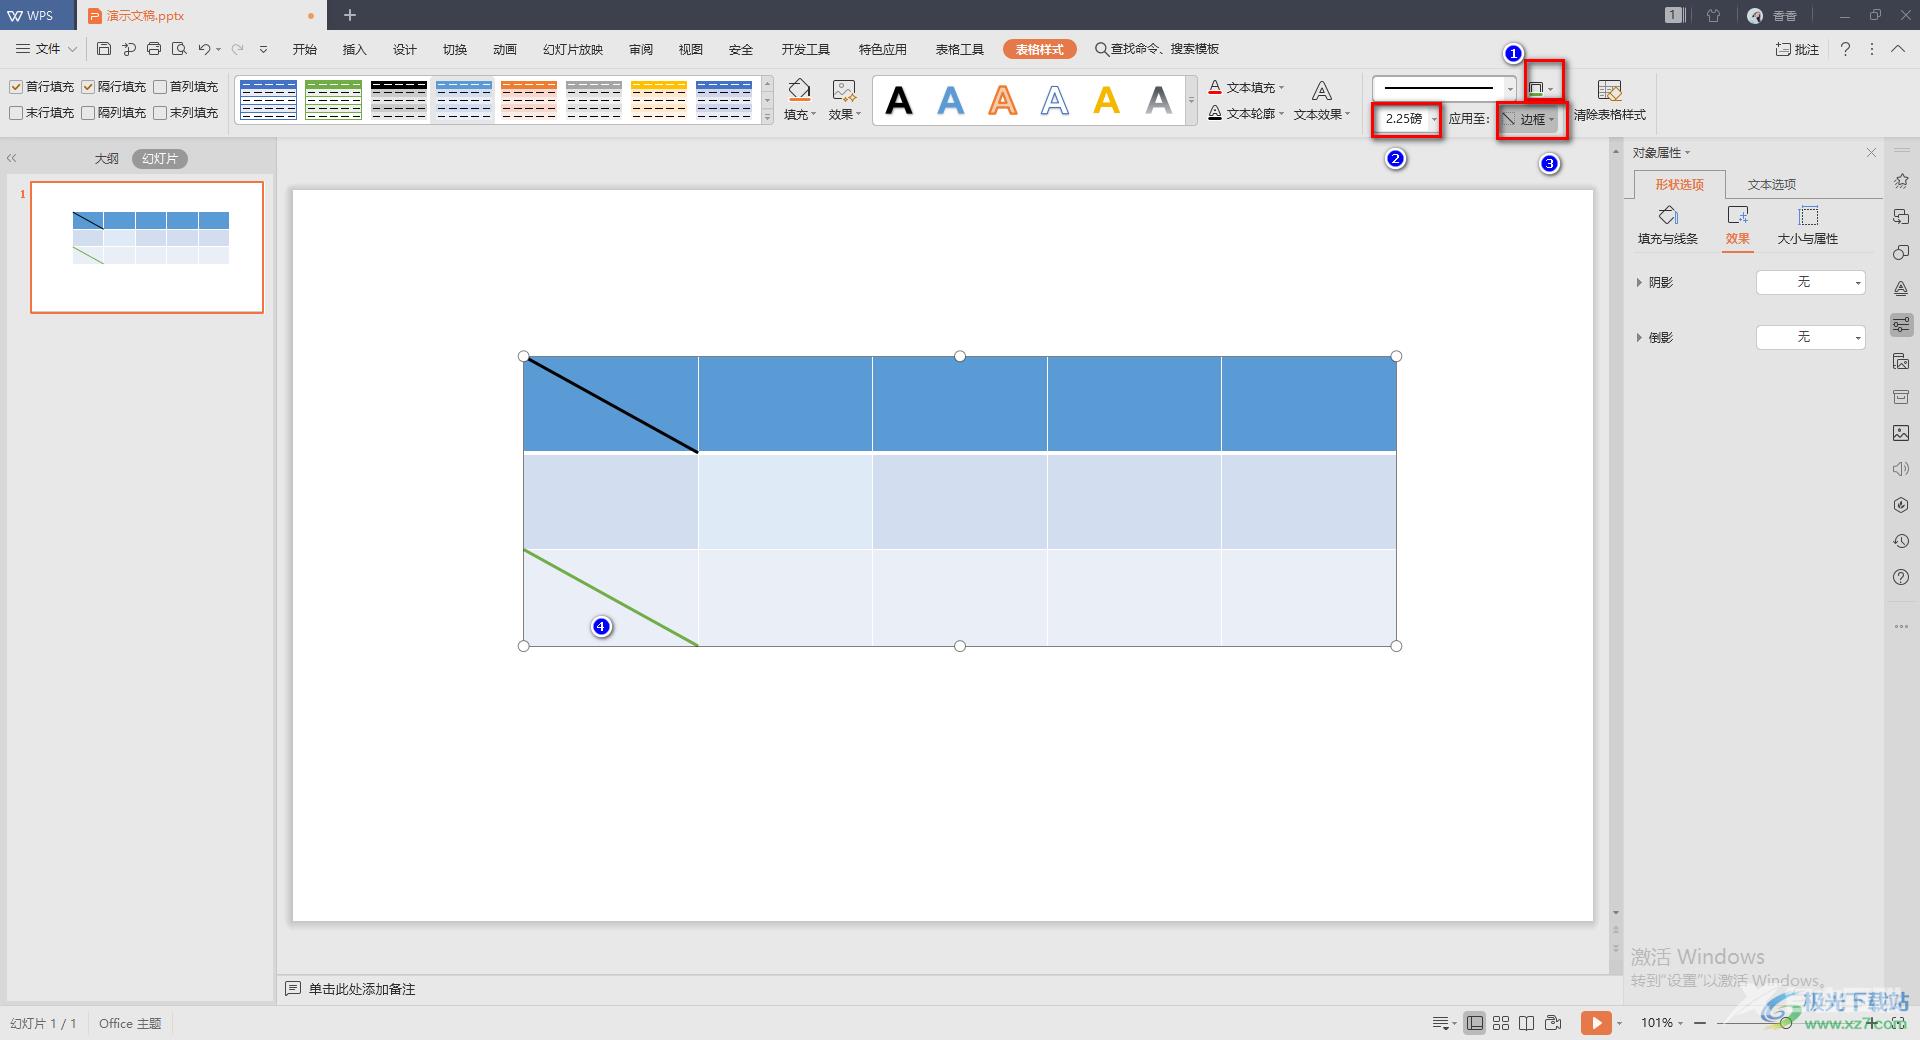Open the Design (设计) ribbon tab
The width and height of the screenshot is (1920, 1040).
[405, 49]
